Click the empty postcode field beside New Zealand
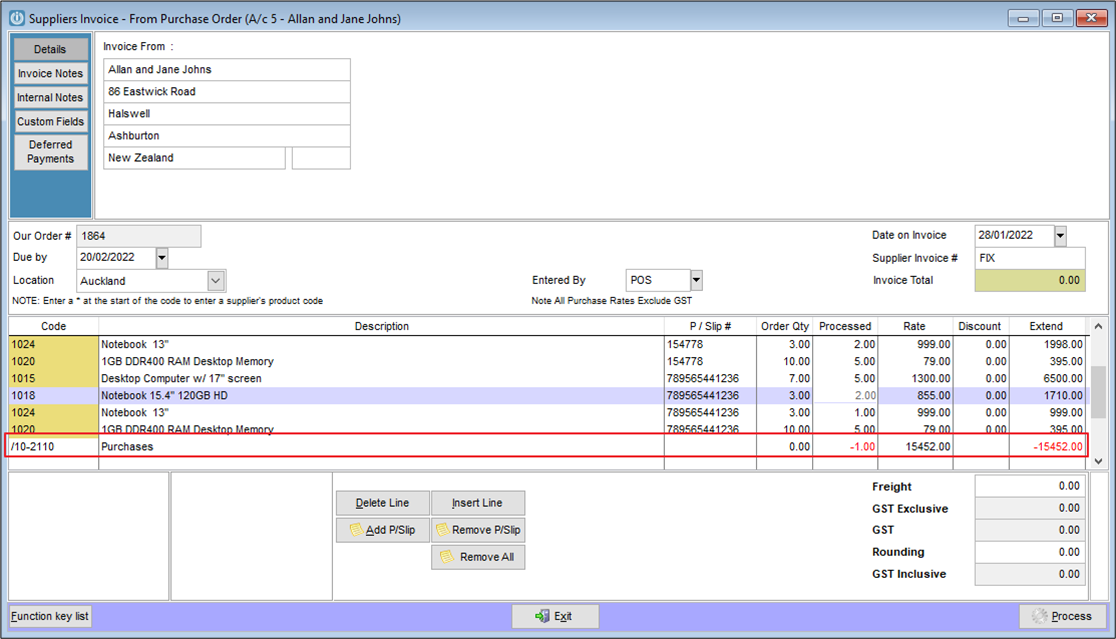The height and width of the screenshot is (639, 1116). coord(321,158)
